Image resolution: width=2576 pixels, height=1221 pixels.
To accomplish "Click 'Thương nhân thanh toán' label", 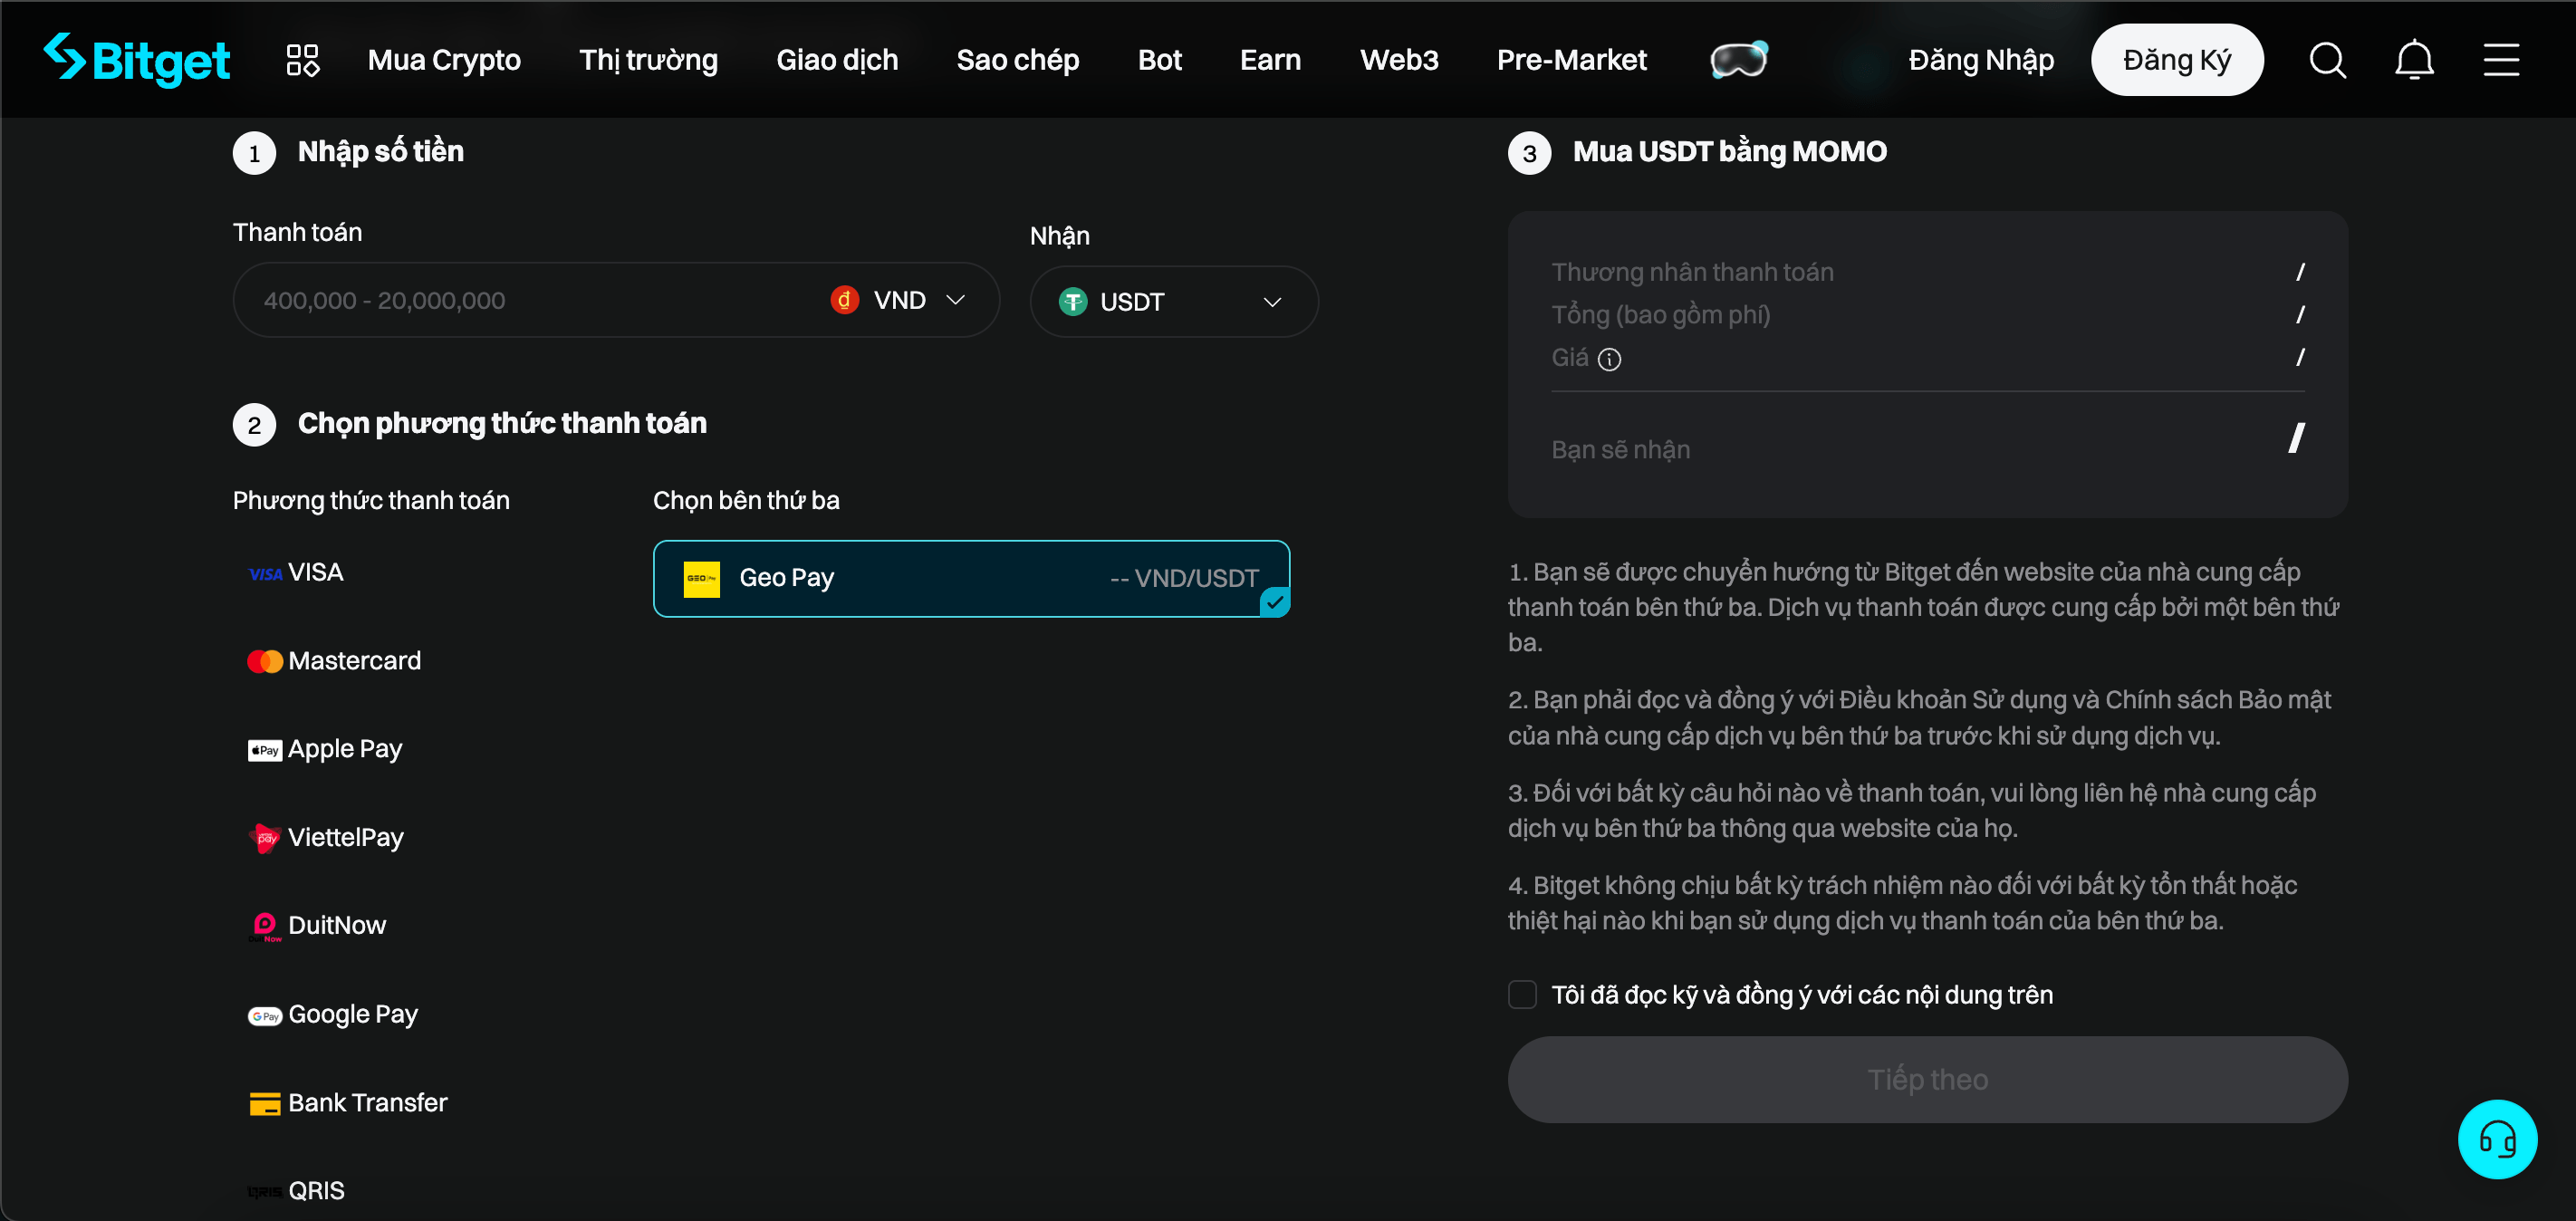I will pos(1692,272).
